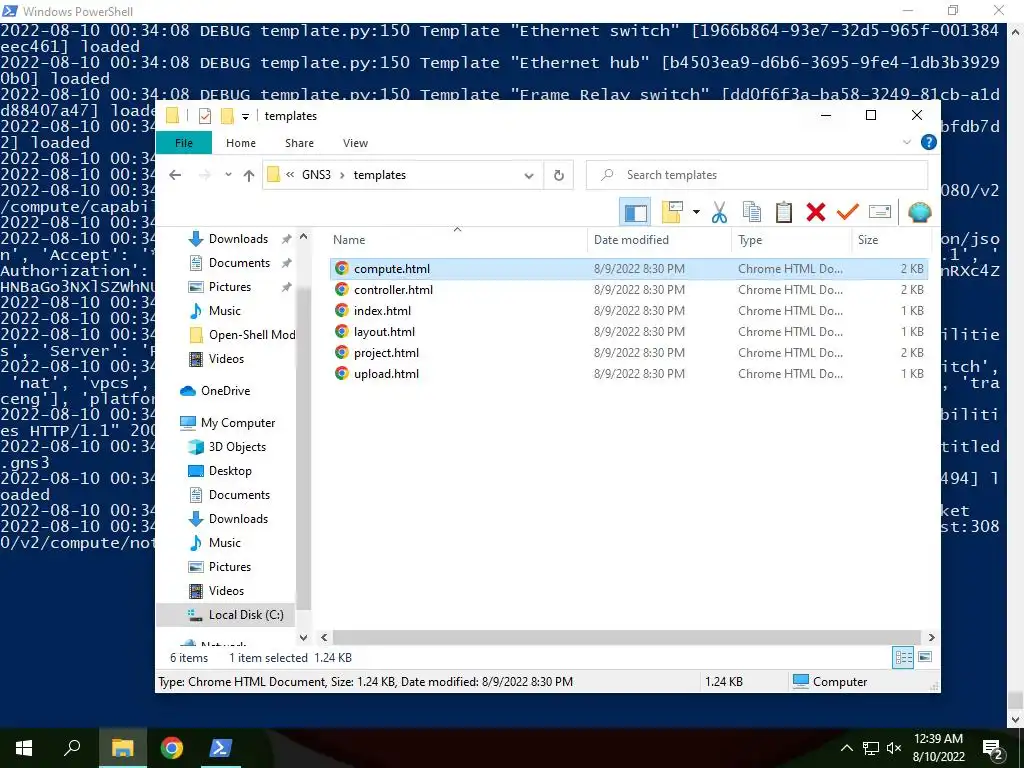Open the folder options toolbar icon
1024x768 pixels.
672,212
